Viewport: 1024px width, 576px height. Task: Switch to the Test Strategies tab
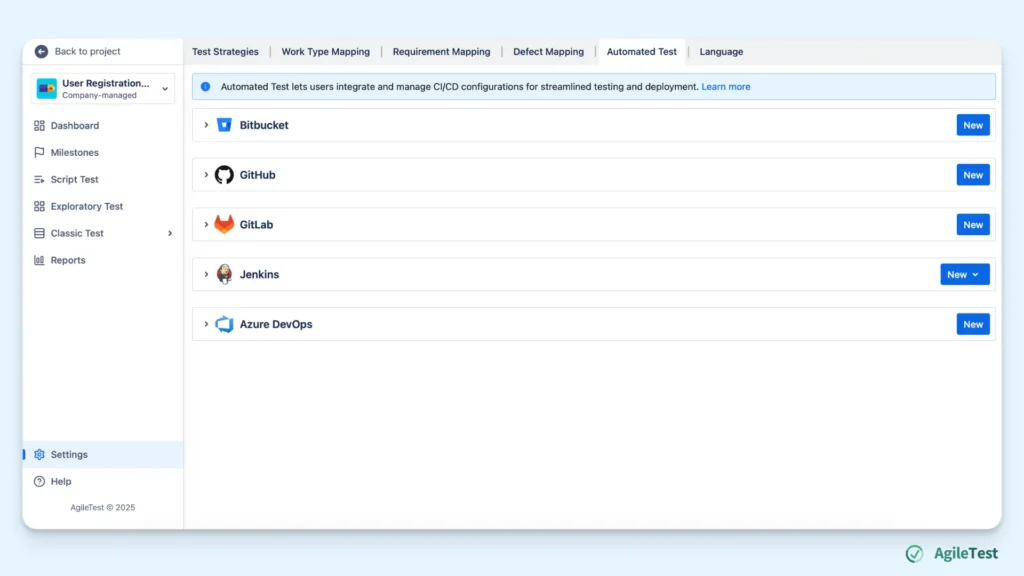click(x=225, y=52)
